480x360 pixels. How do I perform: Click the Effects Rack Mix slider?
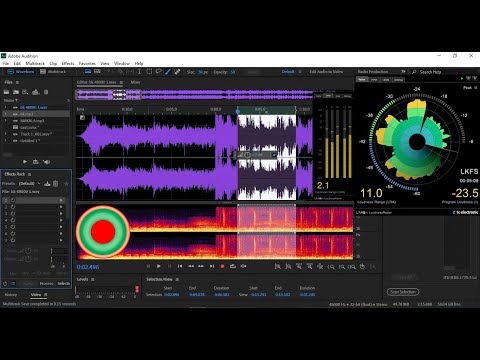(39, 273)
